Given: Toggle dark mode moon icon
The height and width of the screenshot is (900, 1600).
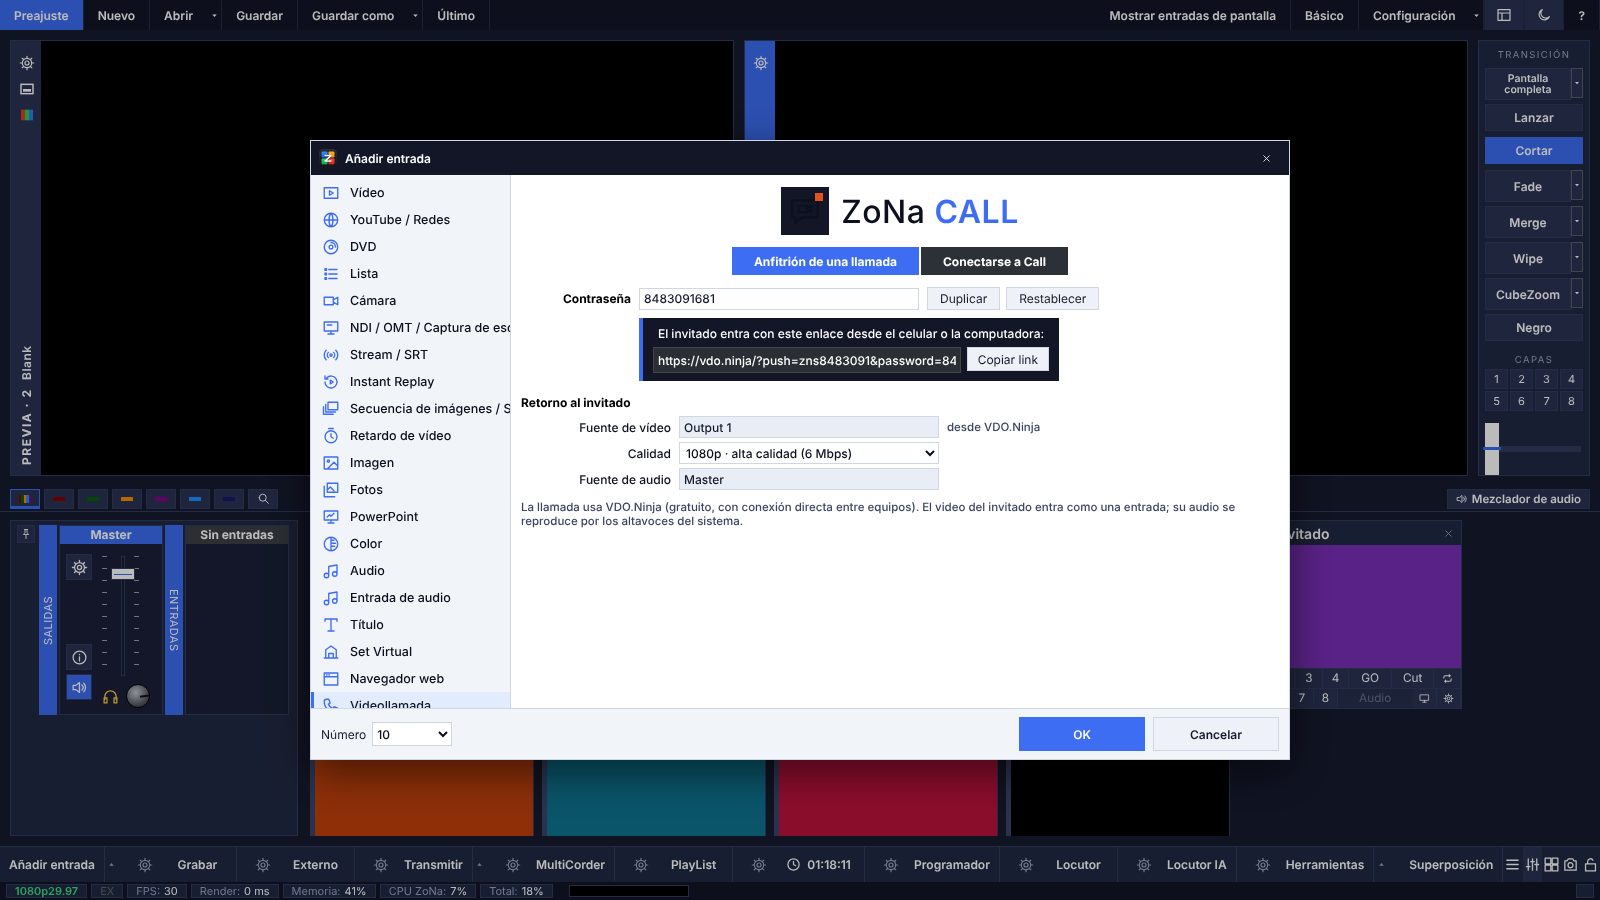Looking at the screenshot, I should (1544, 15).
